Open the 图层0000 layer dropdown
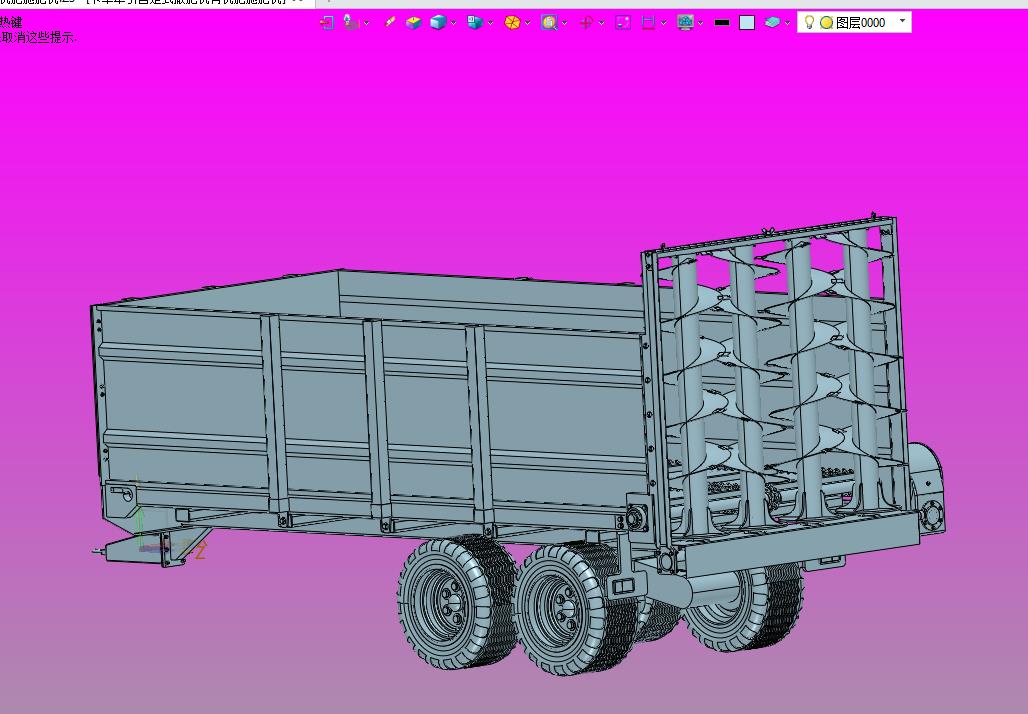 click(x=903, y=21)
